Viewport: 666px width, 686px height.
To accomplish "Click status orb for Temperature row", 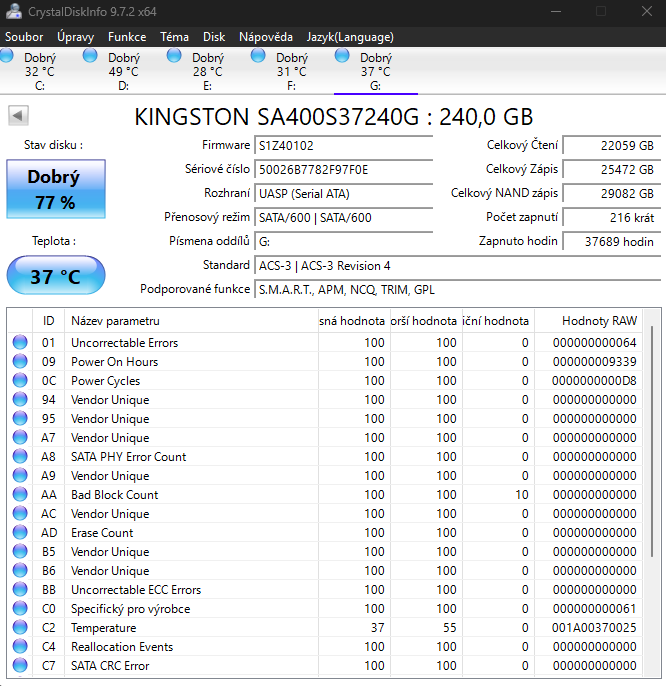I will click(20, 627).
